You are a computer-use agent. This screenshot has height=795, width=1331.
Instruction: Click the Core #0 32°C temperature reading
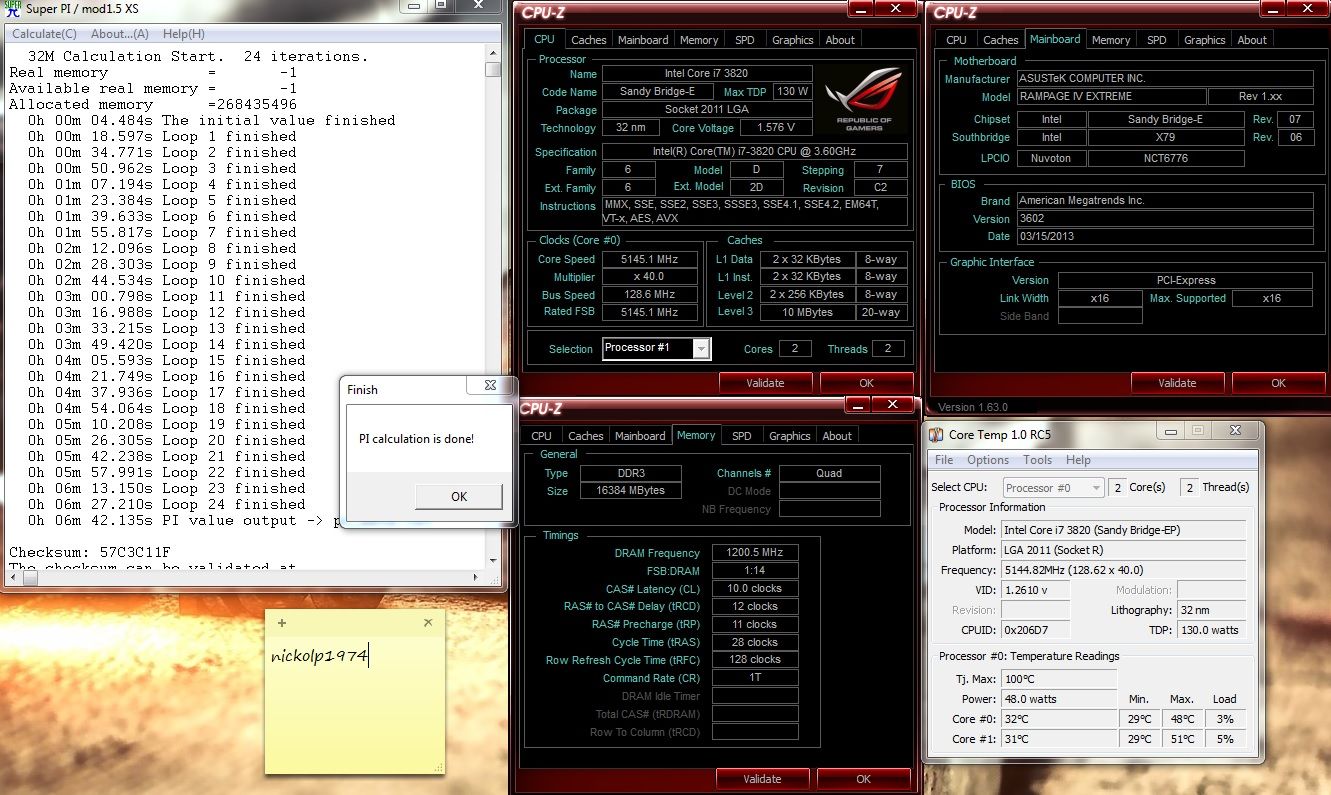tap(1059, 719)
